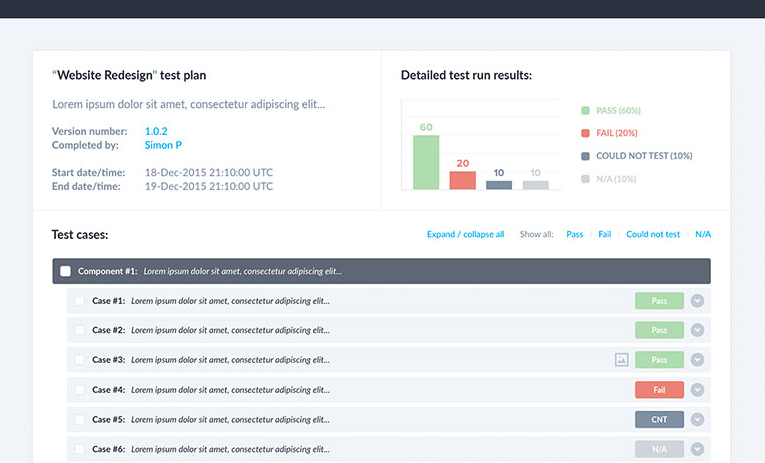Tick the Component #1 checkbox
765x463 pixels.
click(x=65, y=271)
